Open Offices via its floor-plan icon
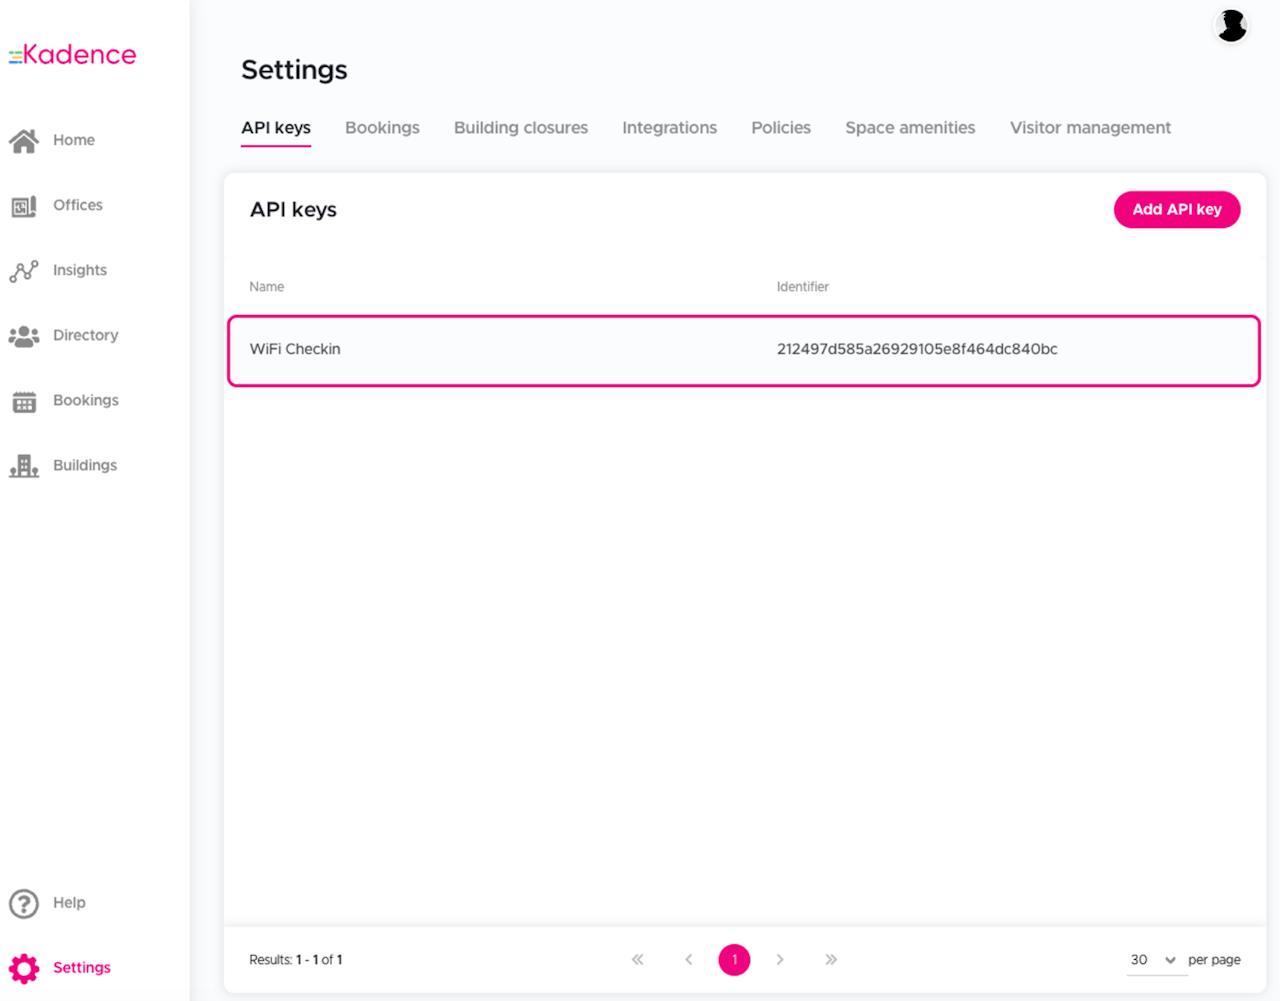Viewport: 1280px width, 1001px height. [24, 206]
